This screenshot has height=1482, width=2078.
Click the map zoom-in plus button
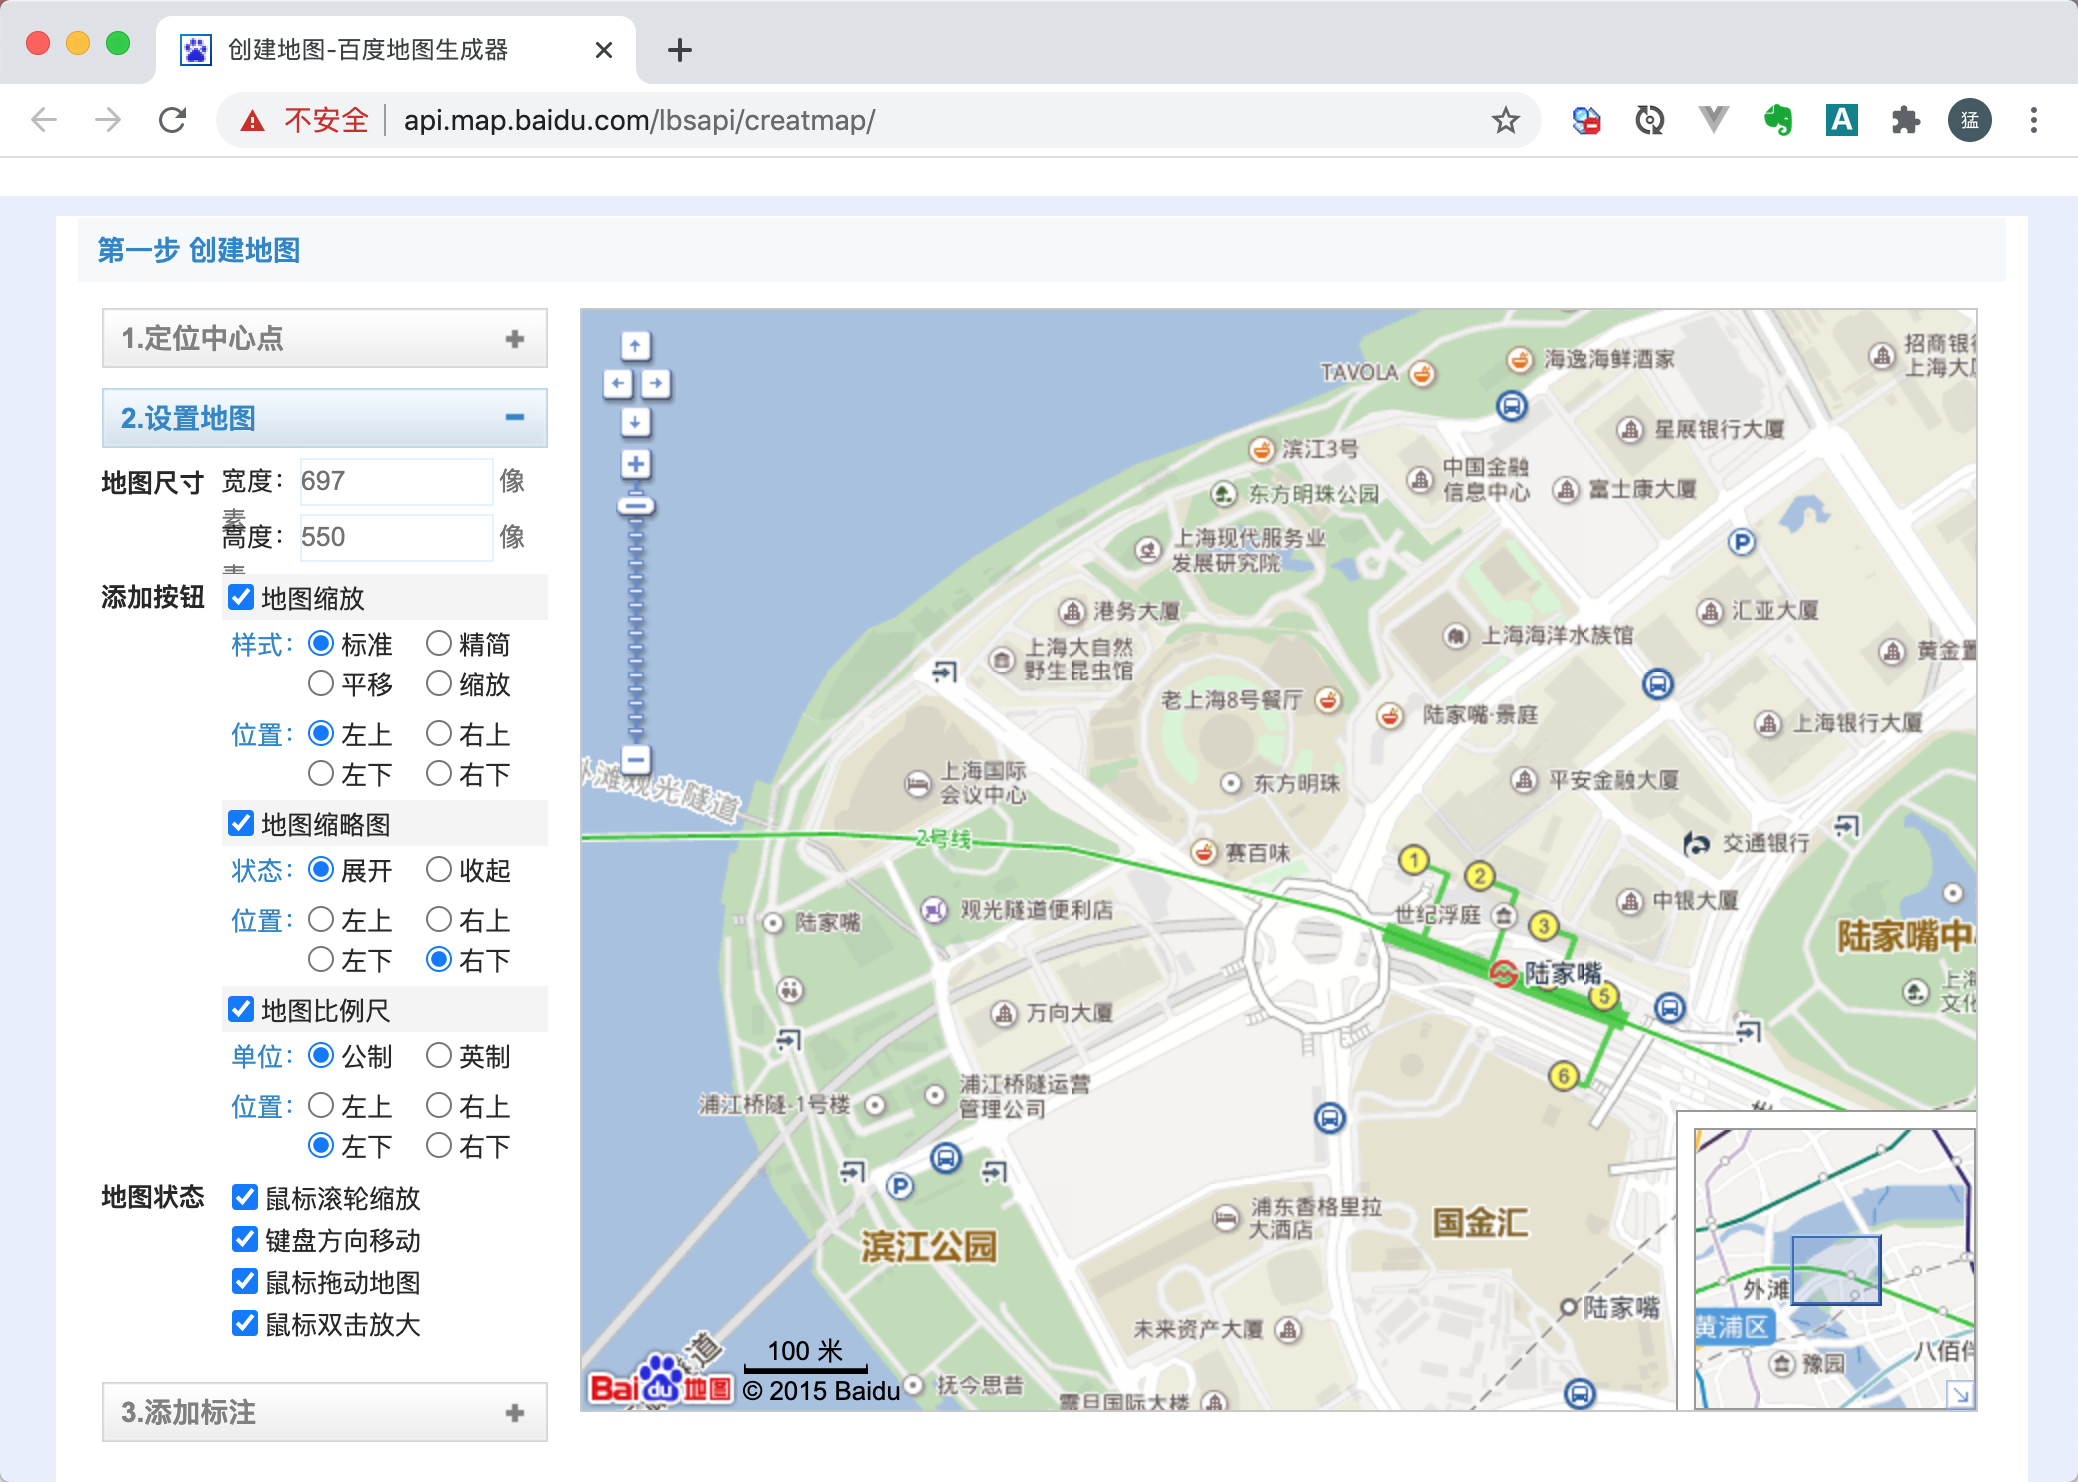click(635, 464)
